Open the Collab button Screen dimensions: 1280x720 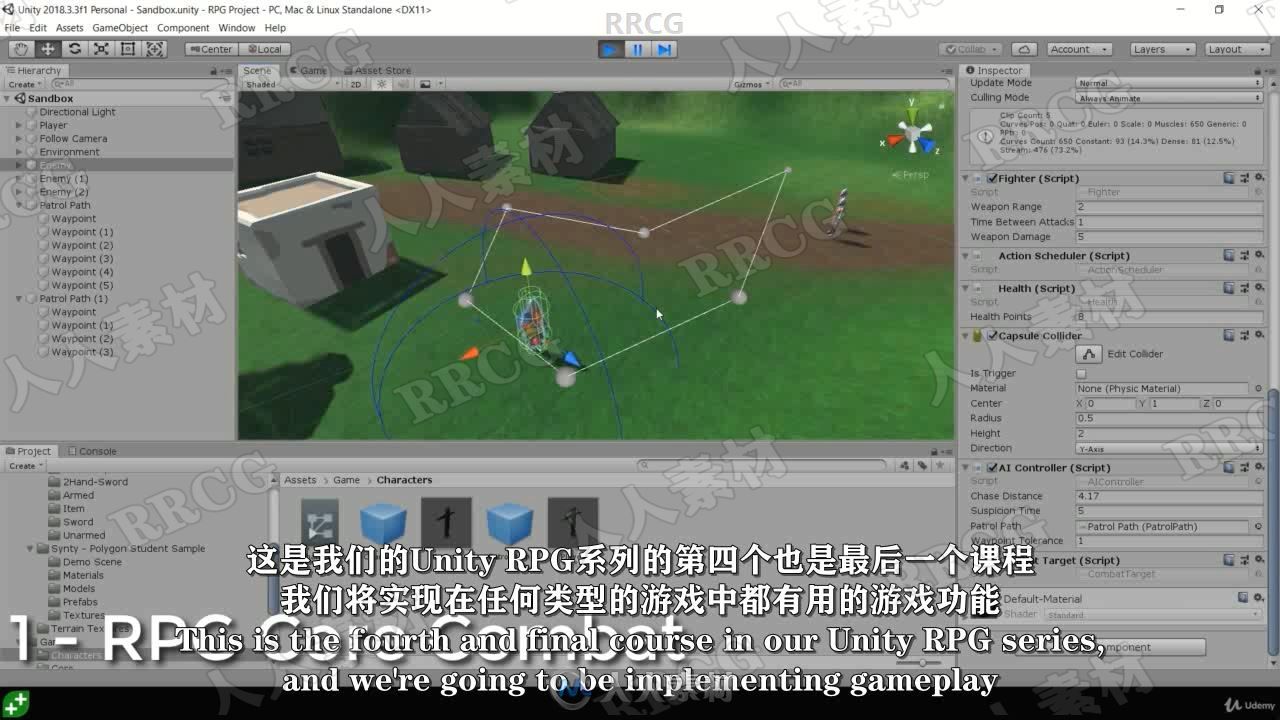coord(970,49)
